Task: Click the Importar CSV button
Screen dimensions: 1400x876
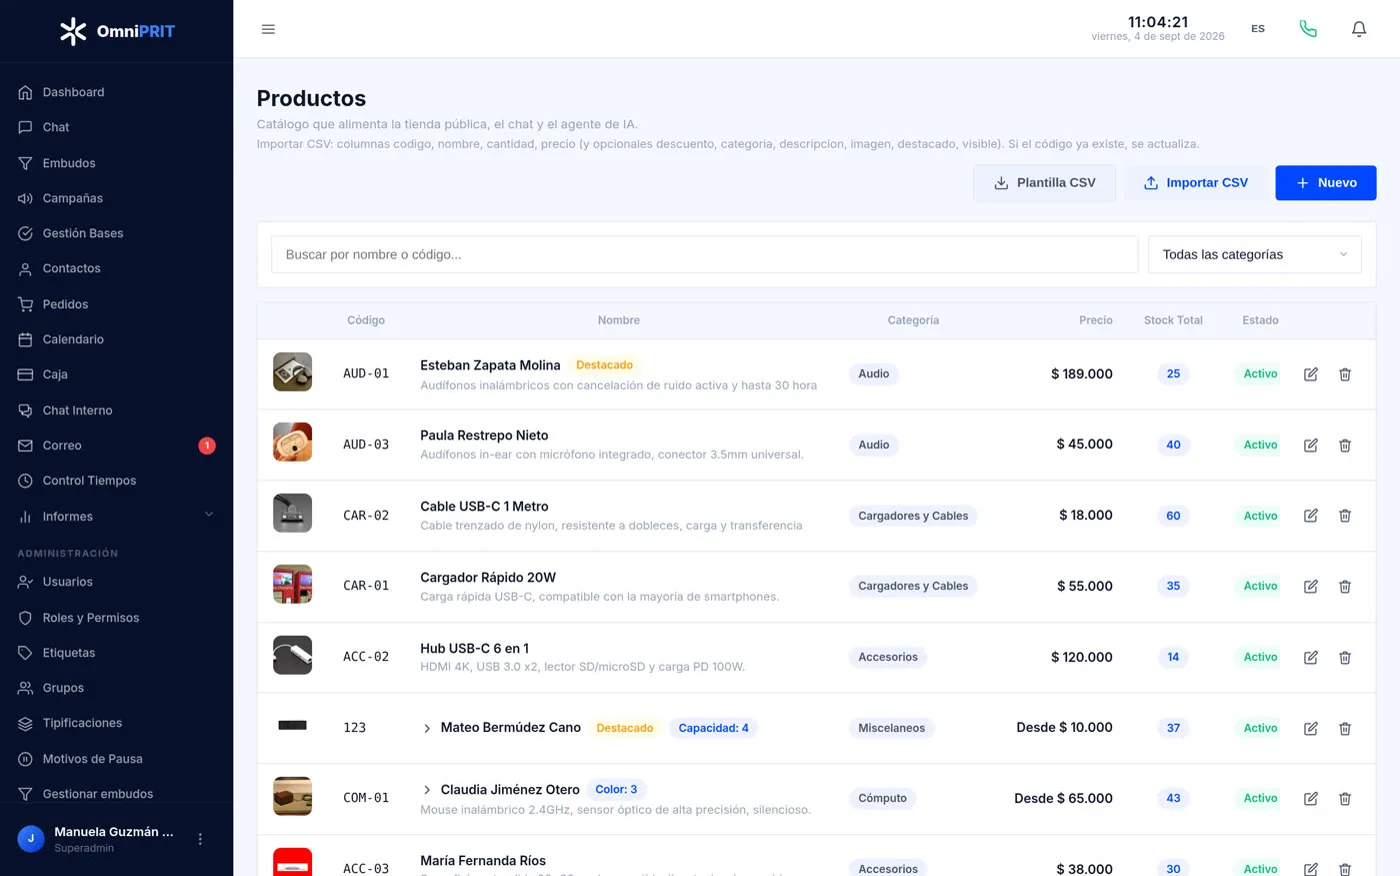Action: click(1195, 183)
